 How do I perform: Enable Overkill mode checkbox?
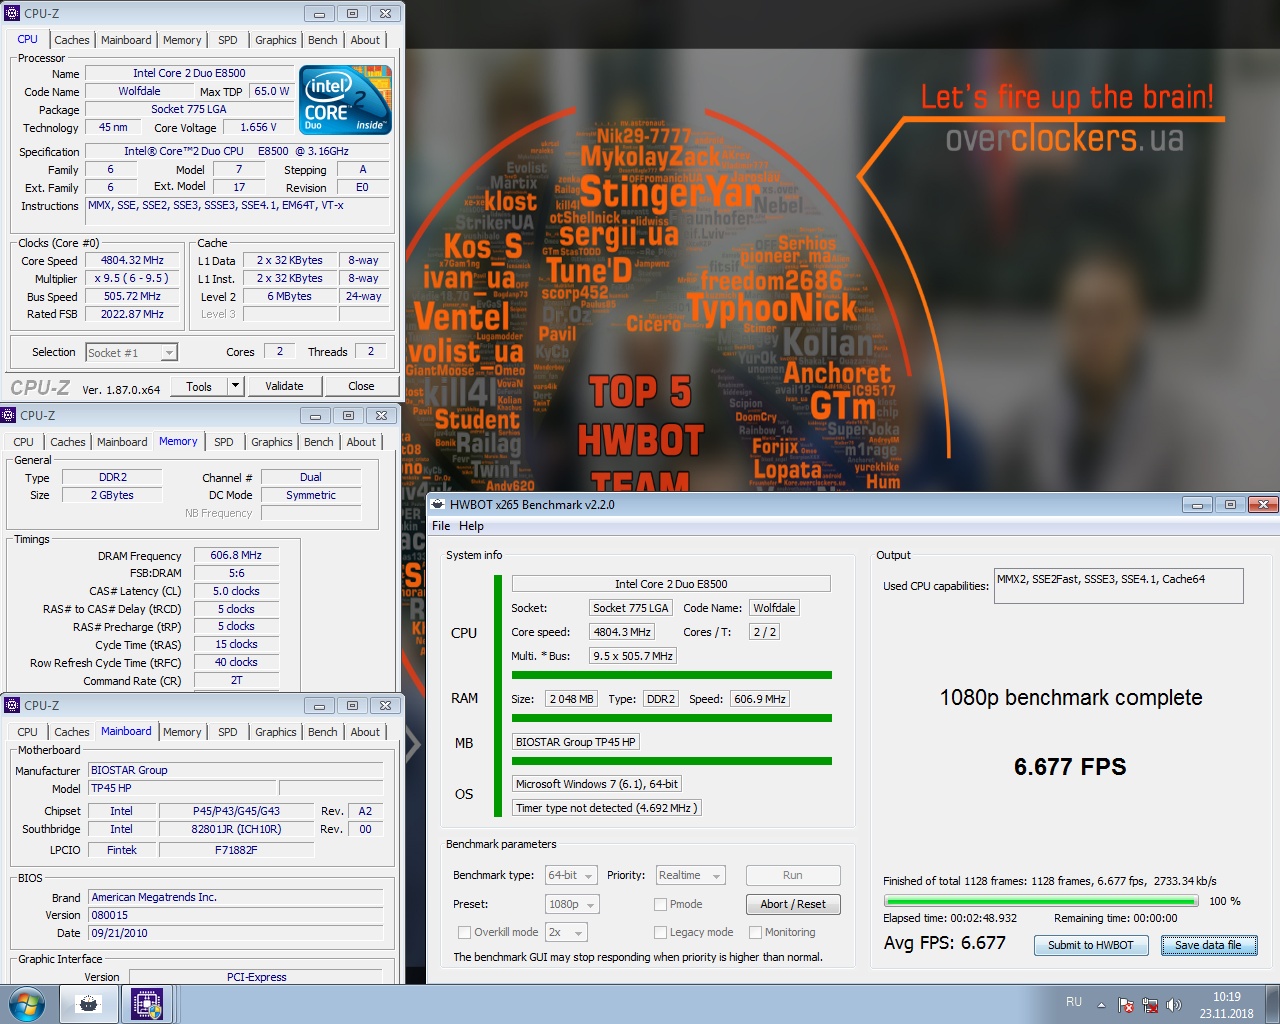464,932
